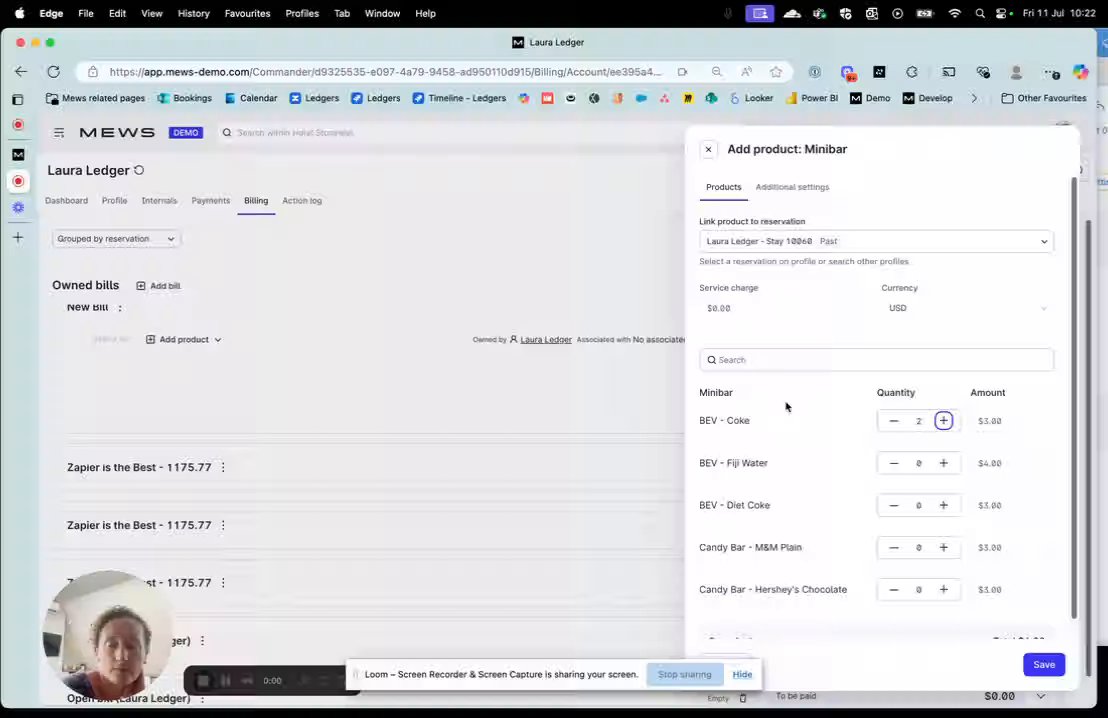1108x718 pixels.
Task: Open the History menu in menu bar
Action: click(x=193, y=13)
